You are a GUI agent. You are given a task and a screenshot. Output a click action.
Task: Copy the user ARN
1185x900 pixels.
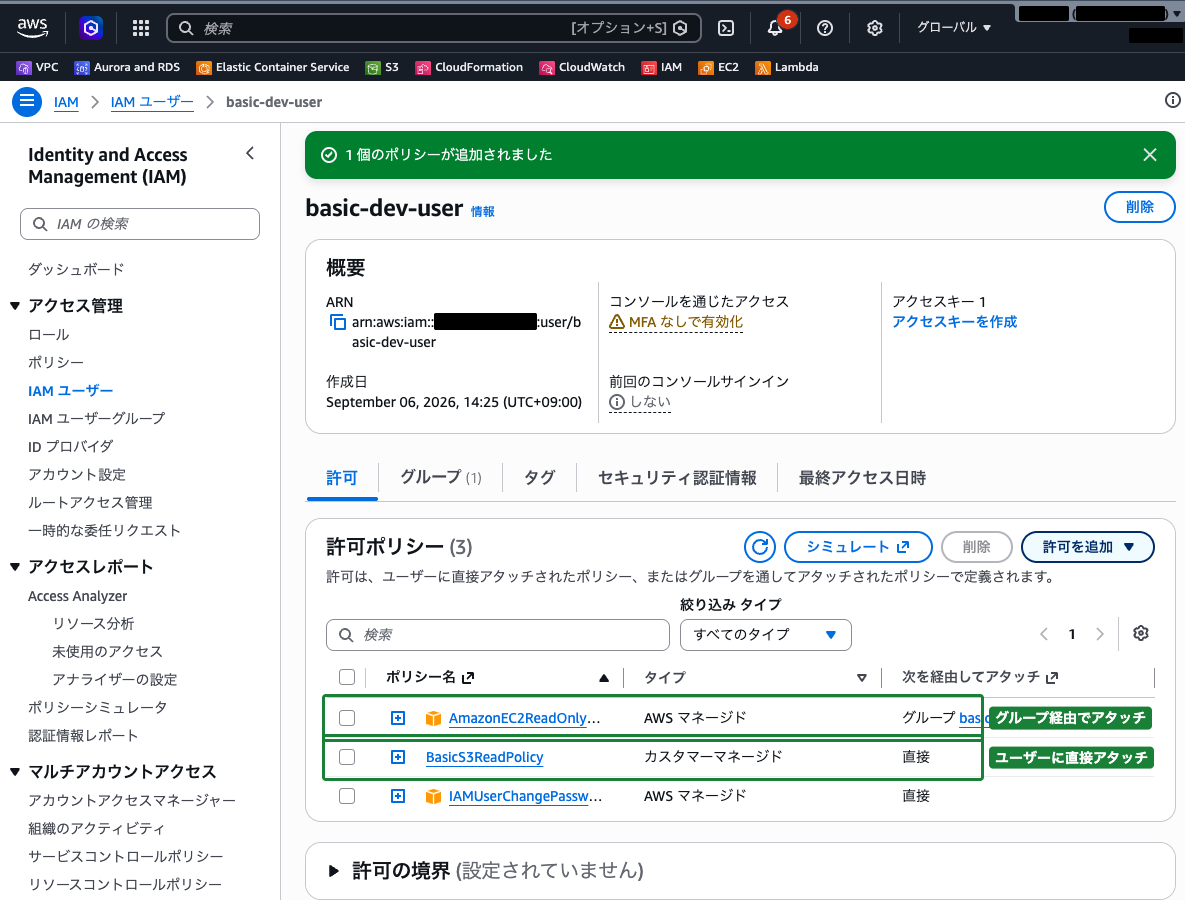coord(337,323)
